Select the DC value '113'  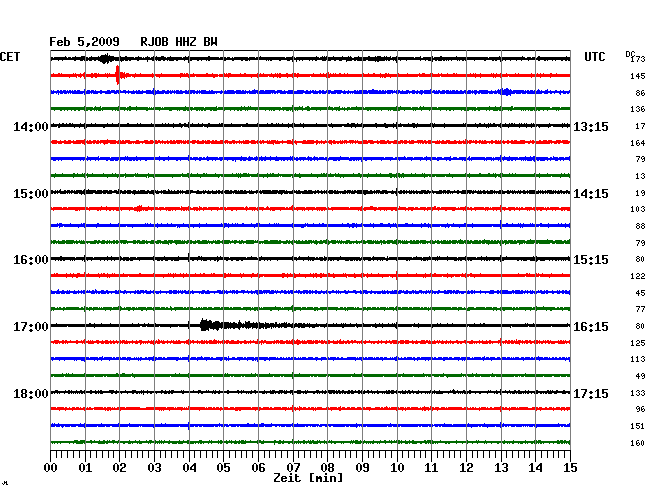pyautogui.click(x=638, y=359)
